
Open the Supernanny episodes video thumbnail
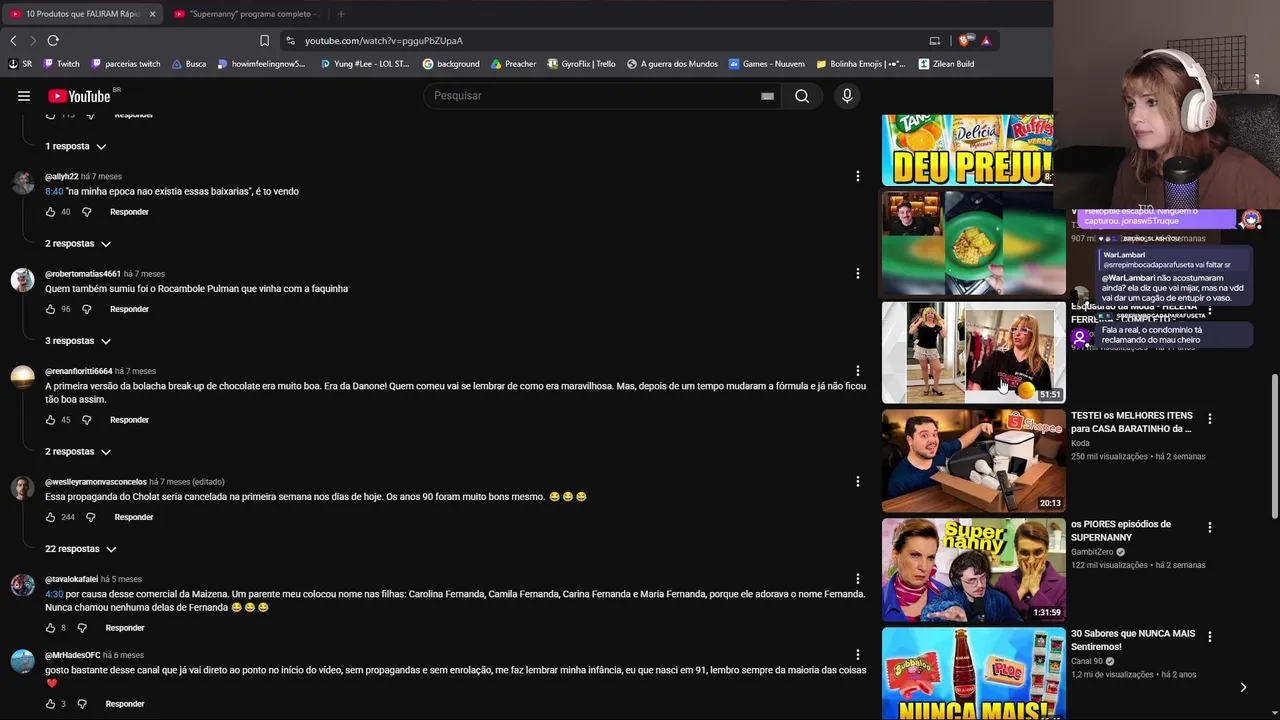click(x=973, y=569)
